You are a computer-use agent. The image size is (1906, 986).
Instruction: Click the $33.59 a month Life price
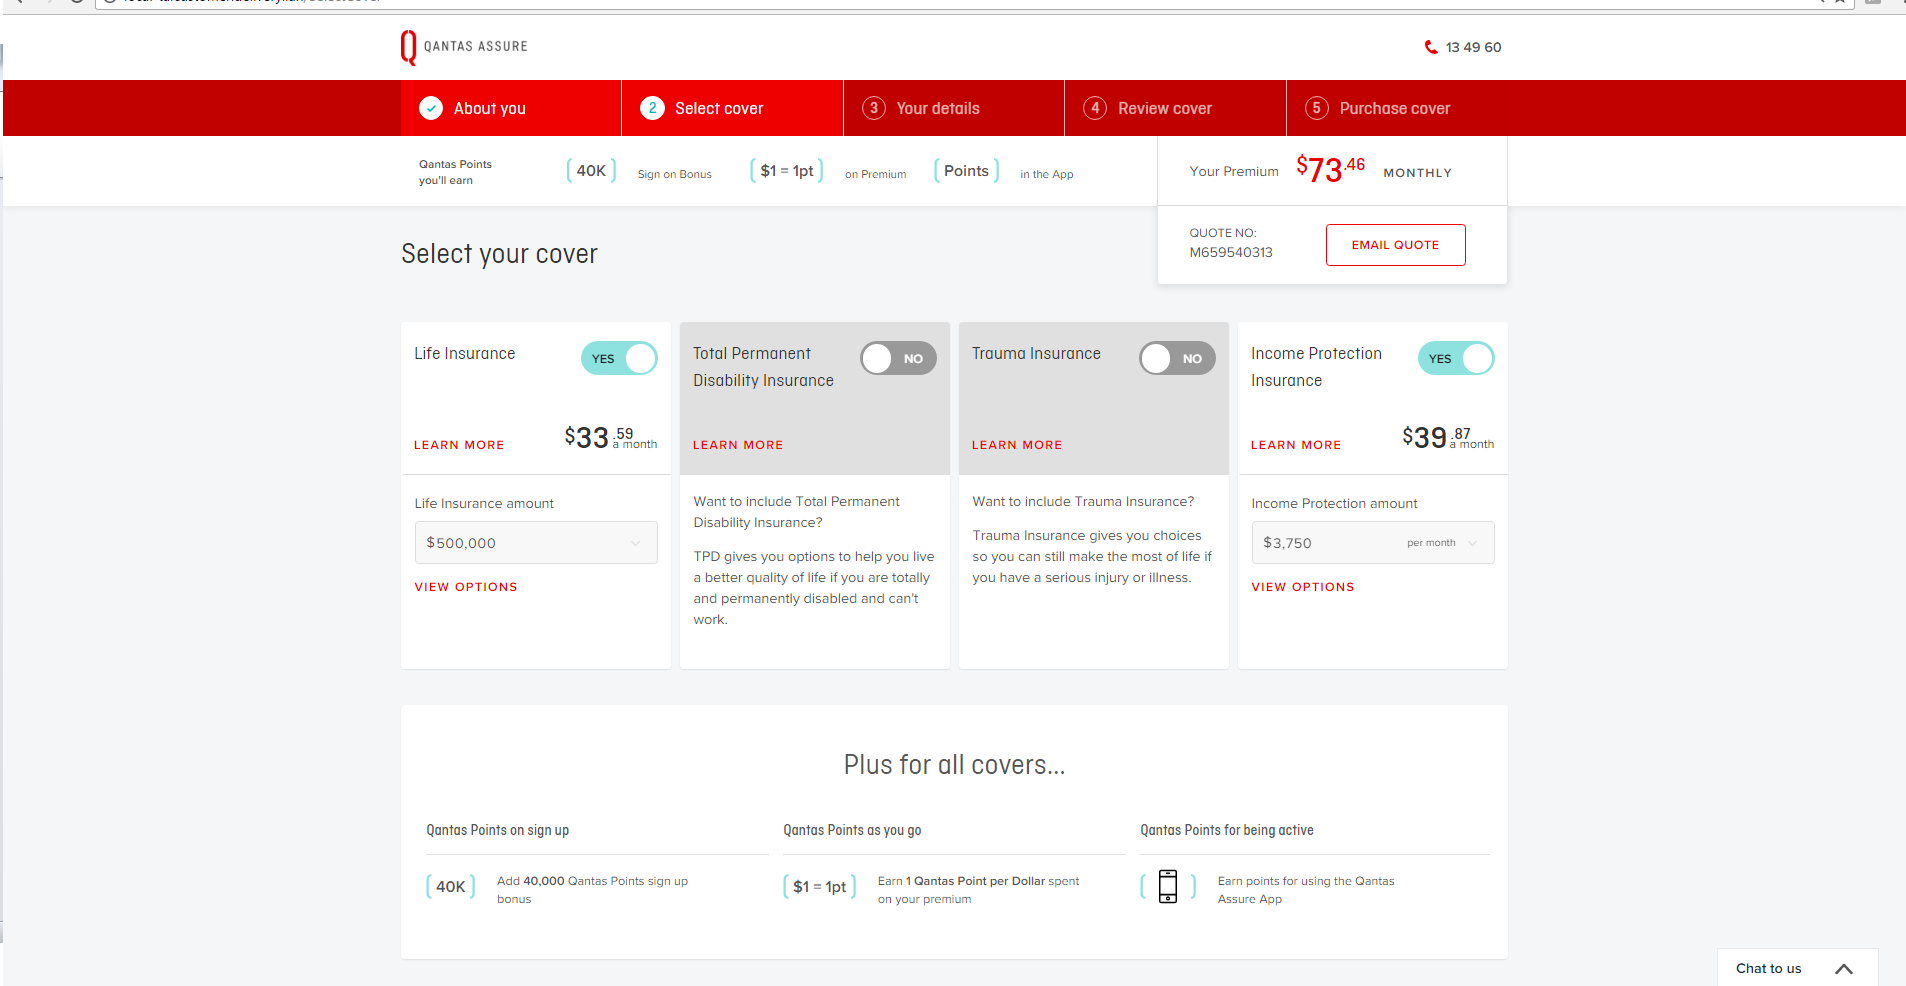pyautogui.click(x=611, y=437)
